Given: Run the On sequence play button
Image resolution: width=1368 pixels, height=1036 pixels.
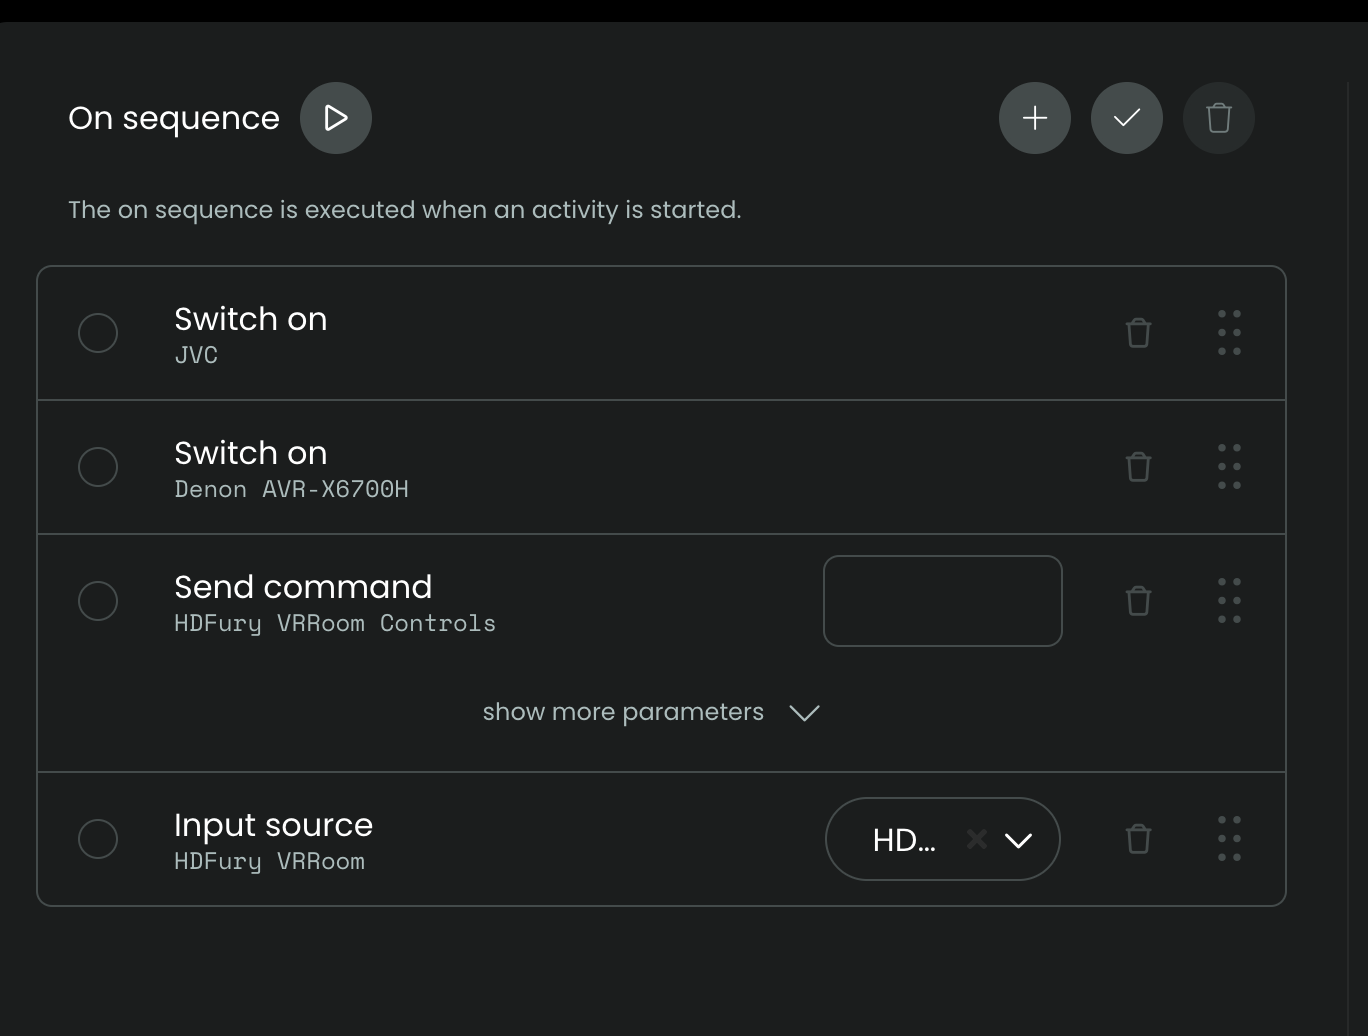Looking at the screenshot, I should pyautogui.click(x=336, y=118).
